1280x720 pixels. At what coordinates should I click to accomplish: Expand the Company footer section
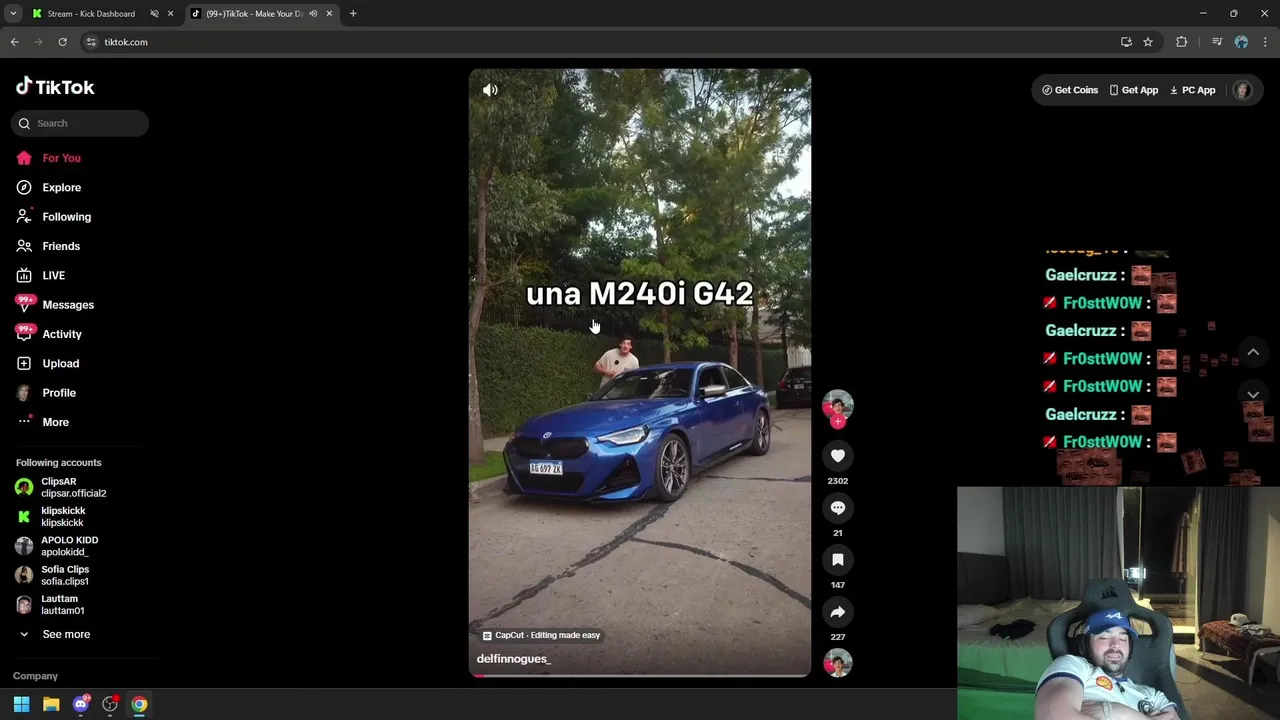[x=35, y=676]
